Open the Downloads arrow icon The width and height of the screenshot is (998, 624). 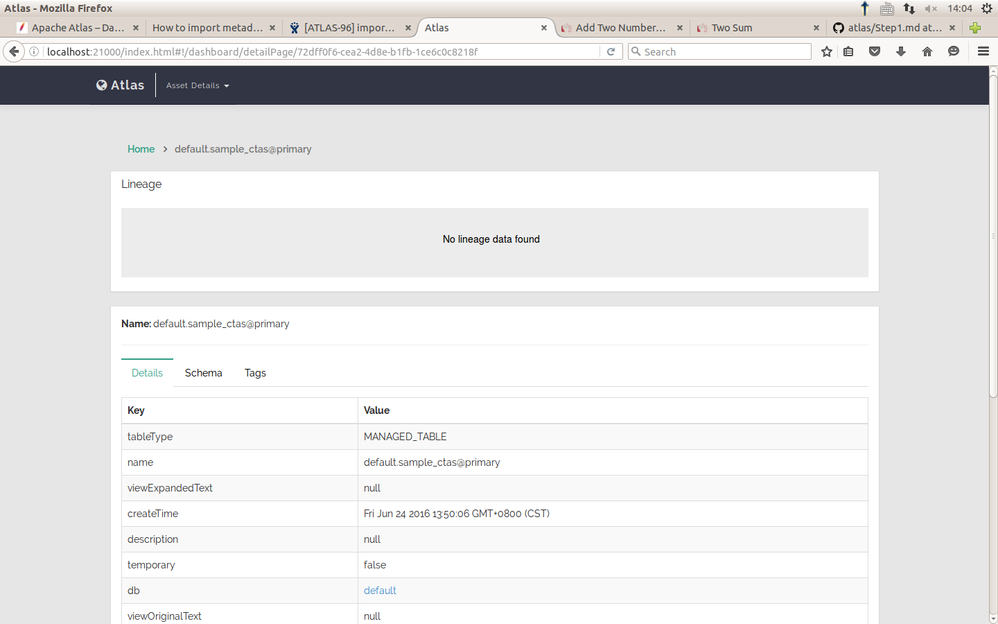point(901,52)
